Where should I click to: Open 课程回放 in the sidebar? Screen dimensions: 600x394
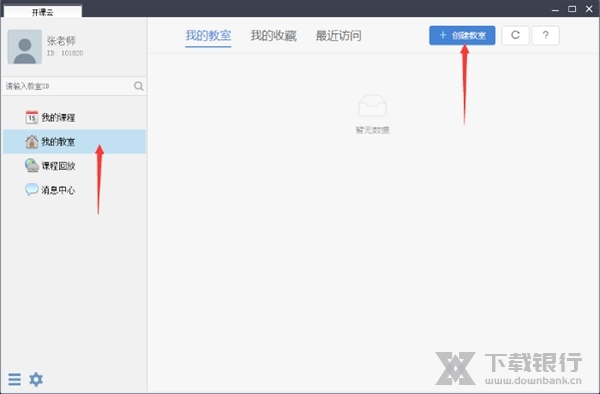coord(75,166)
